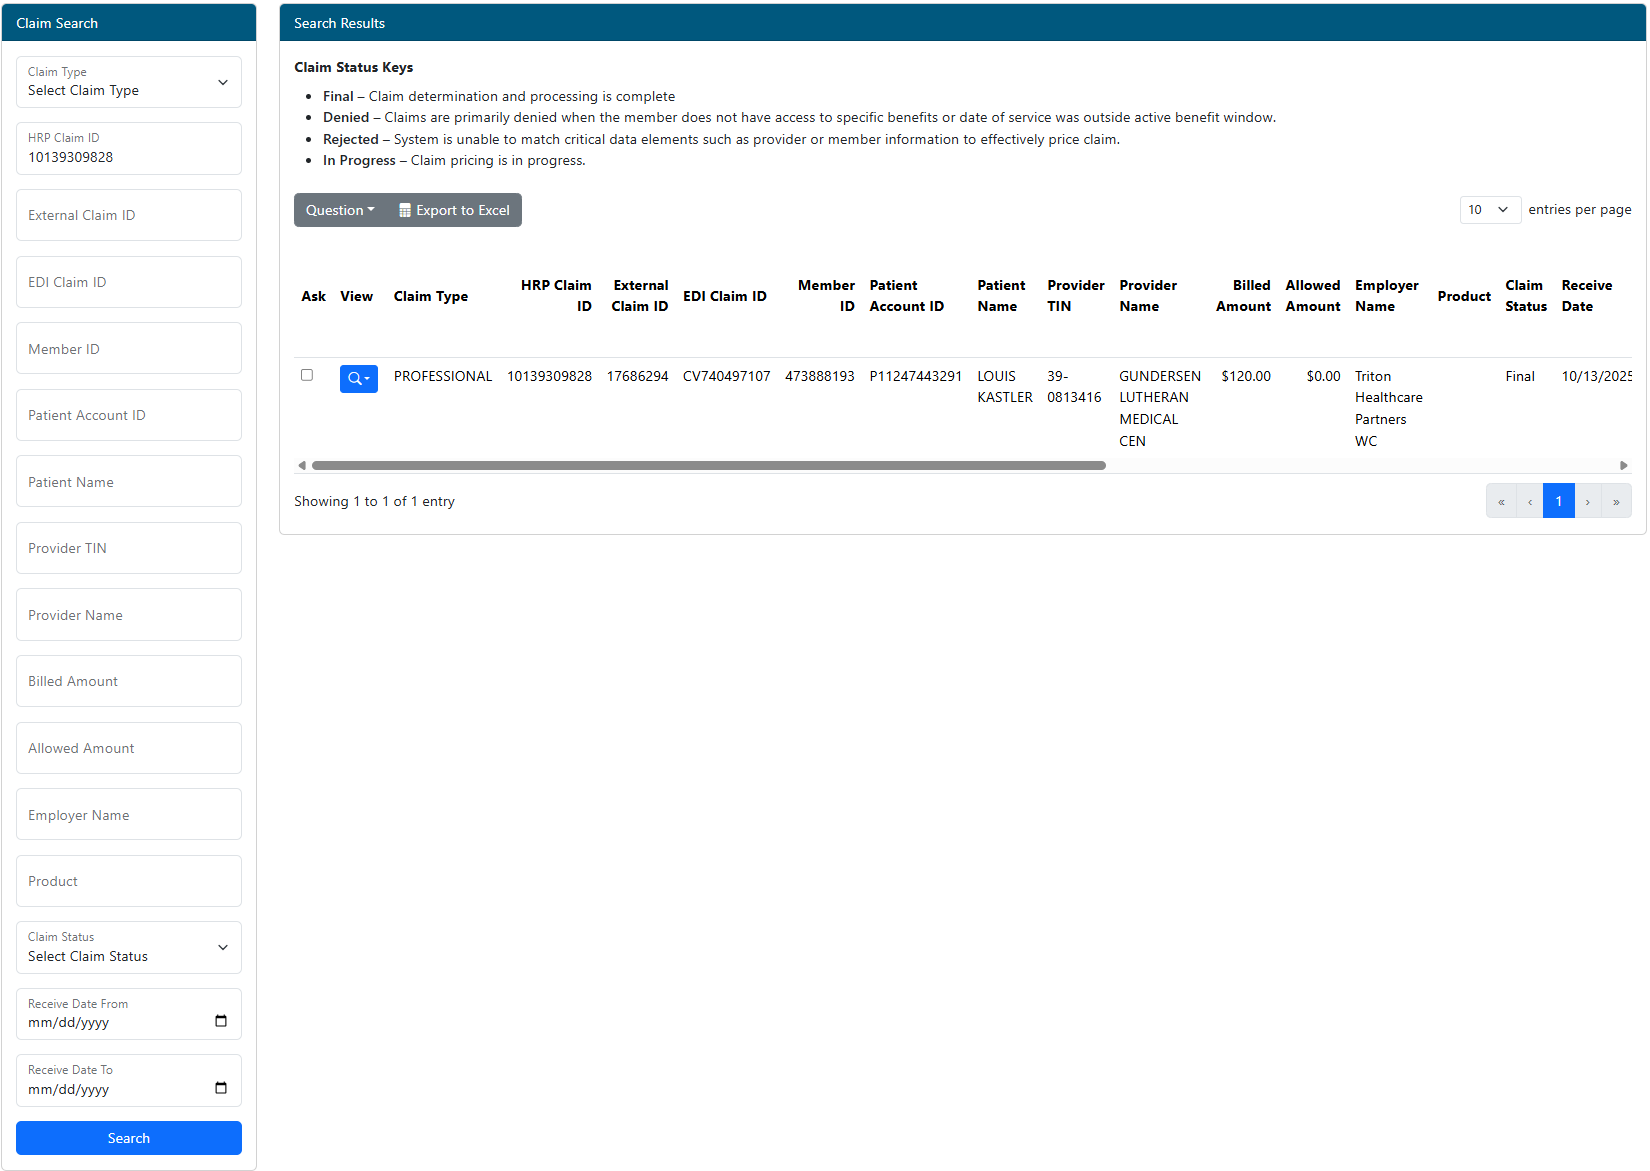The height and width of the screenshot is (1171, 1650).
Task: Open the Question dropdown menu
Action: 340,210
